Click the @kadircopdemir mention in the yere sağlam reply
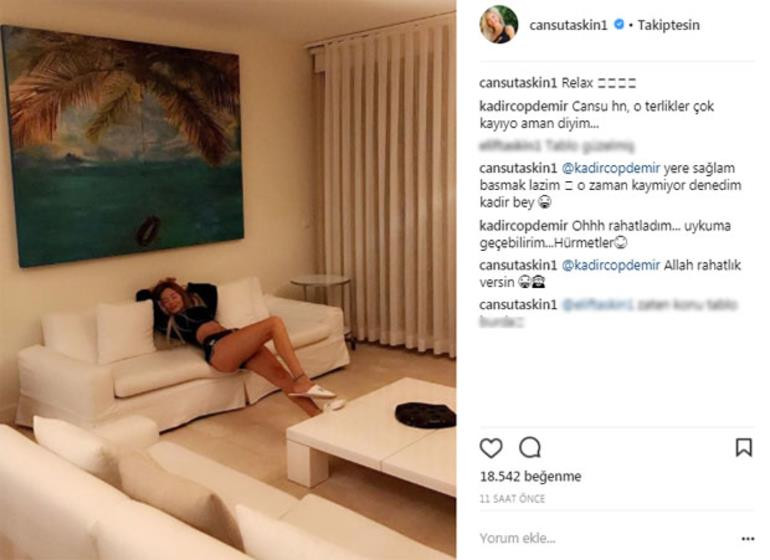 pyautogui.click(x=610, y=168)
